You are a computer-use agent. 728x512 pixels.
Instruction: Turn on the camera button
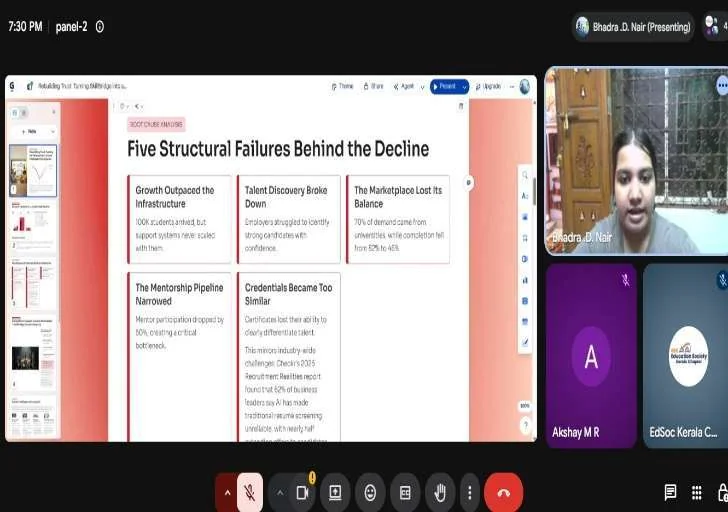[x=303, y=493]
